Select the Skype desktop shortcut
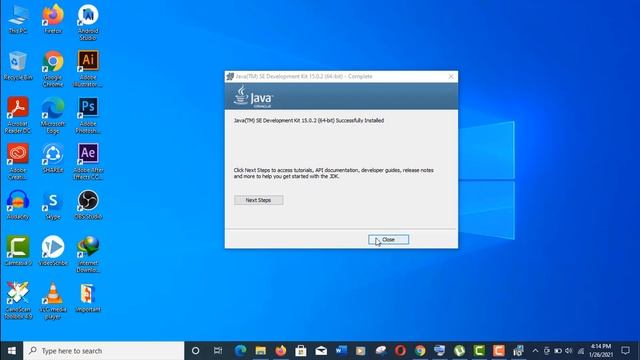 click(53, 205)
